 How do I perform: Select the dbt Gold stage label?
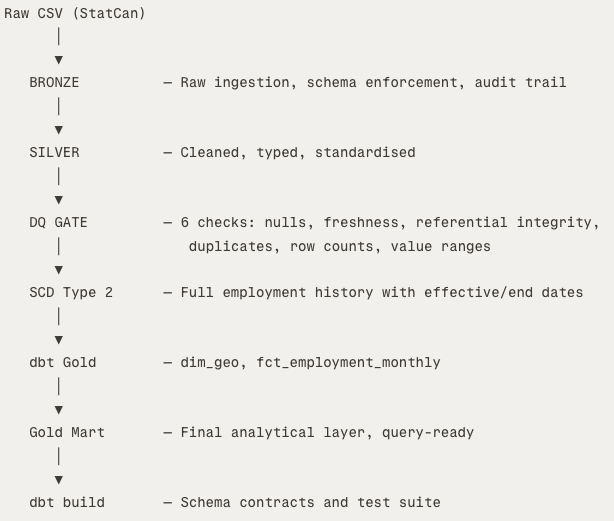click(63, 362)
